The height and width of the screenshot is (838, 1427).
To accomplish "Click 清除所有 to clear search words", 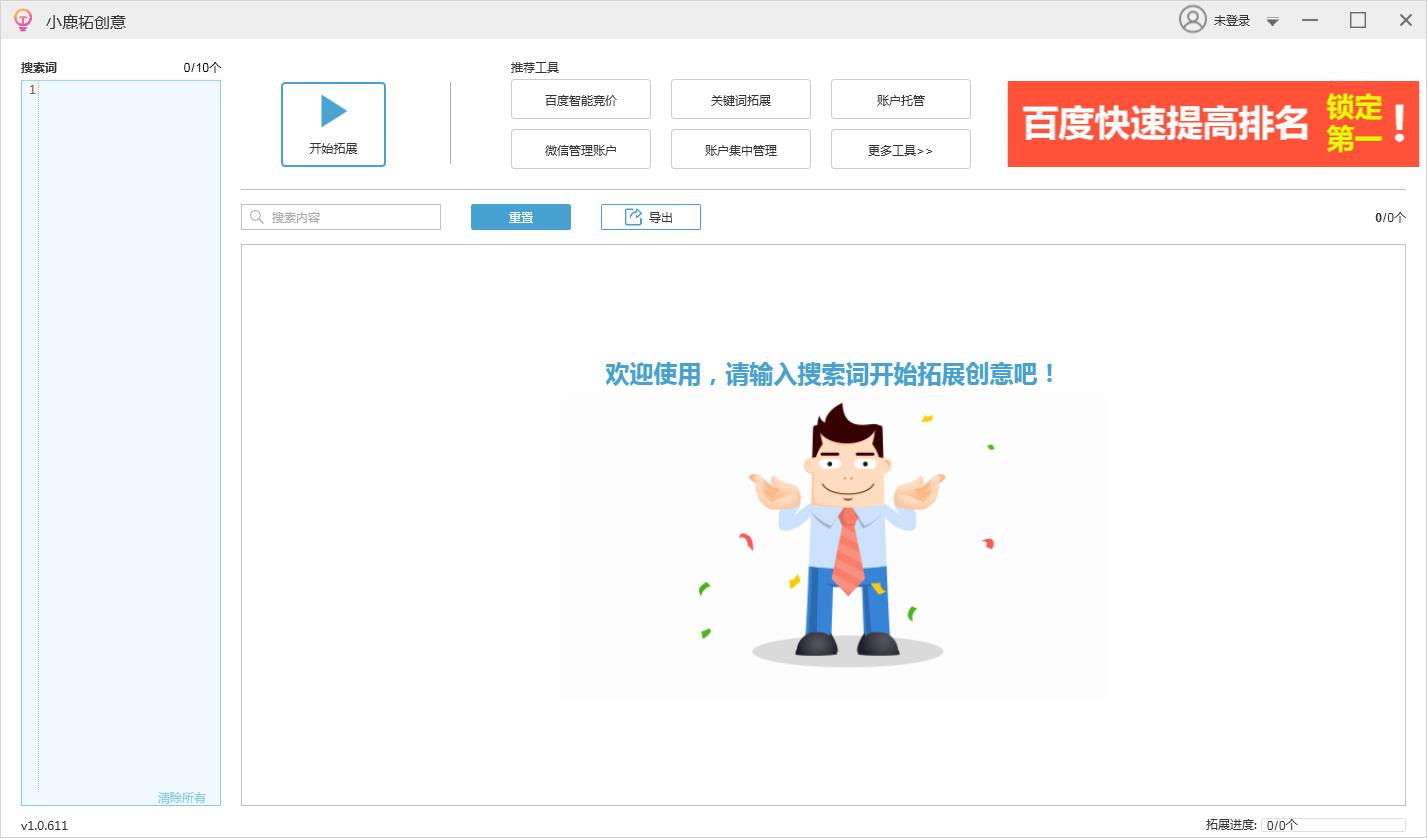I will pos(181,797).
